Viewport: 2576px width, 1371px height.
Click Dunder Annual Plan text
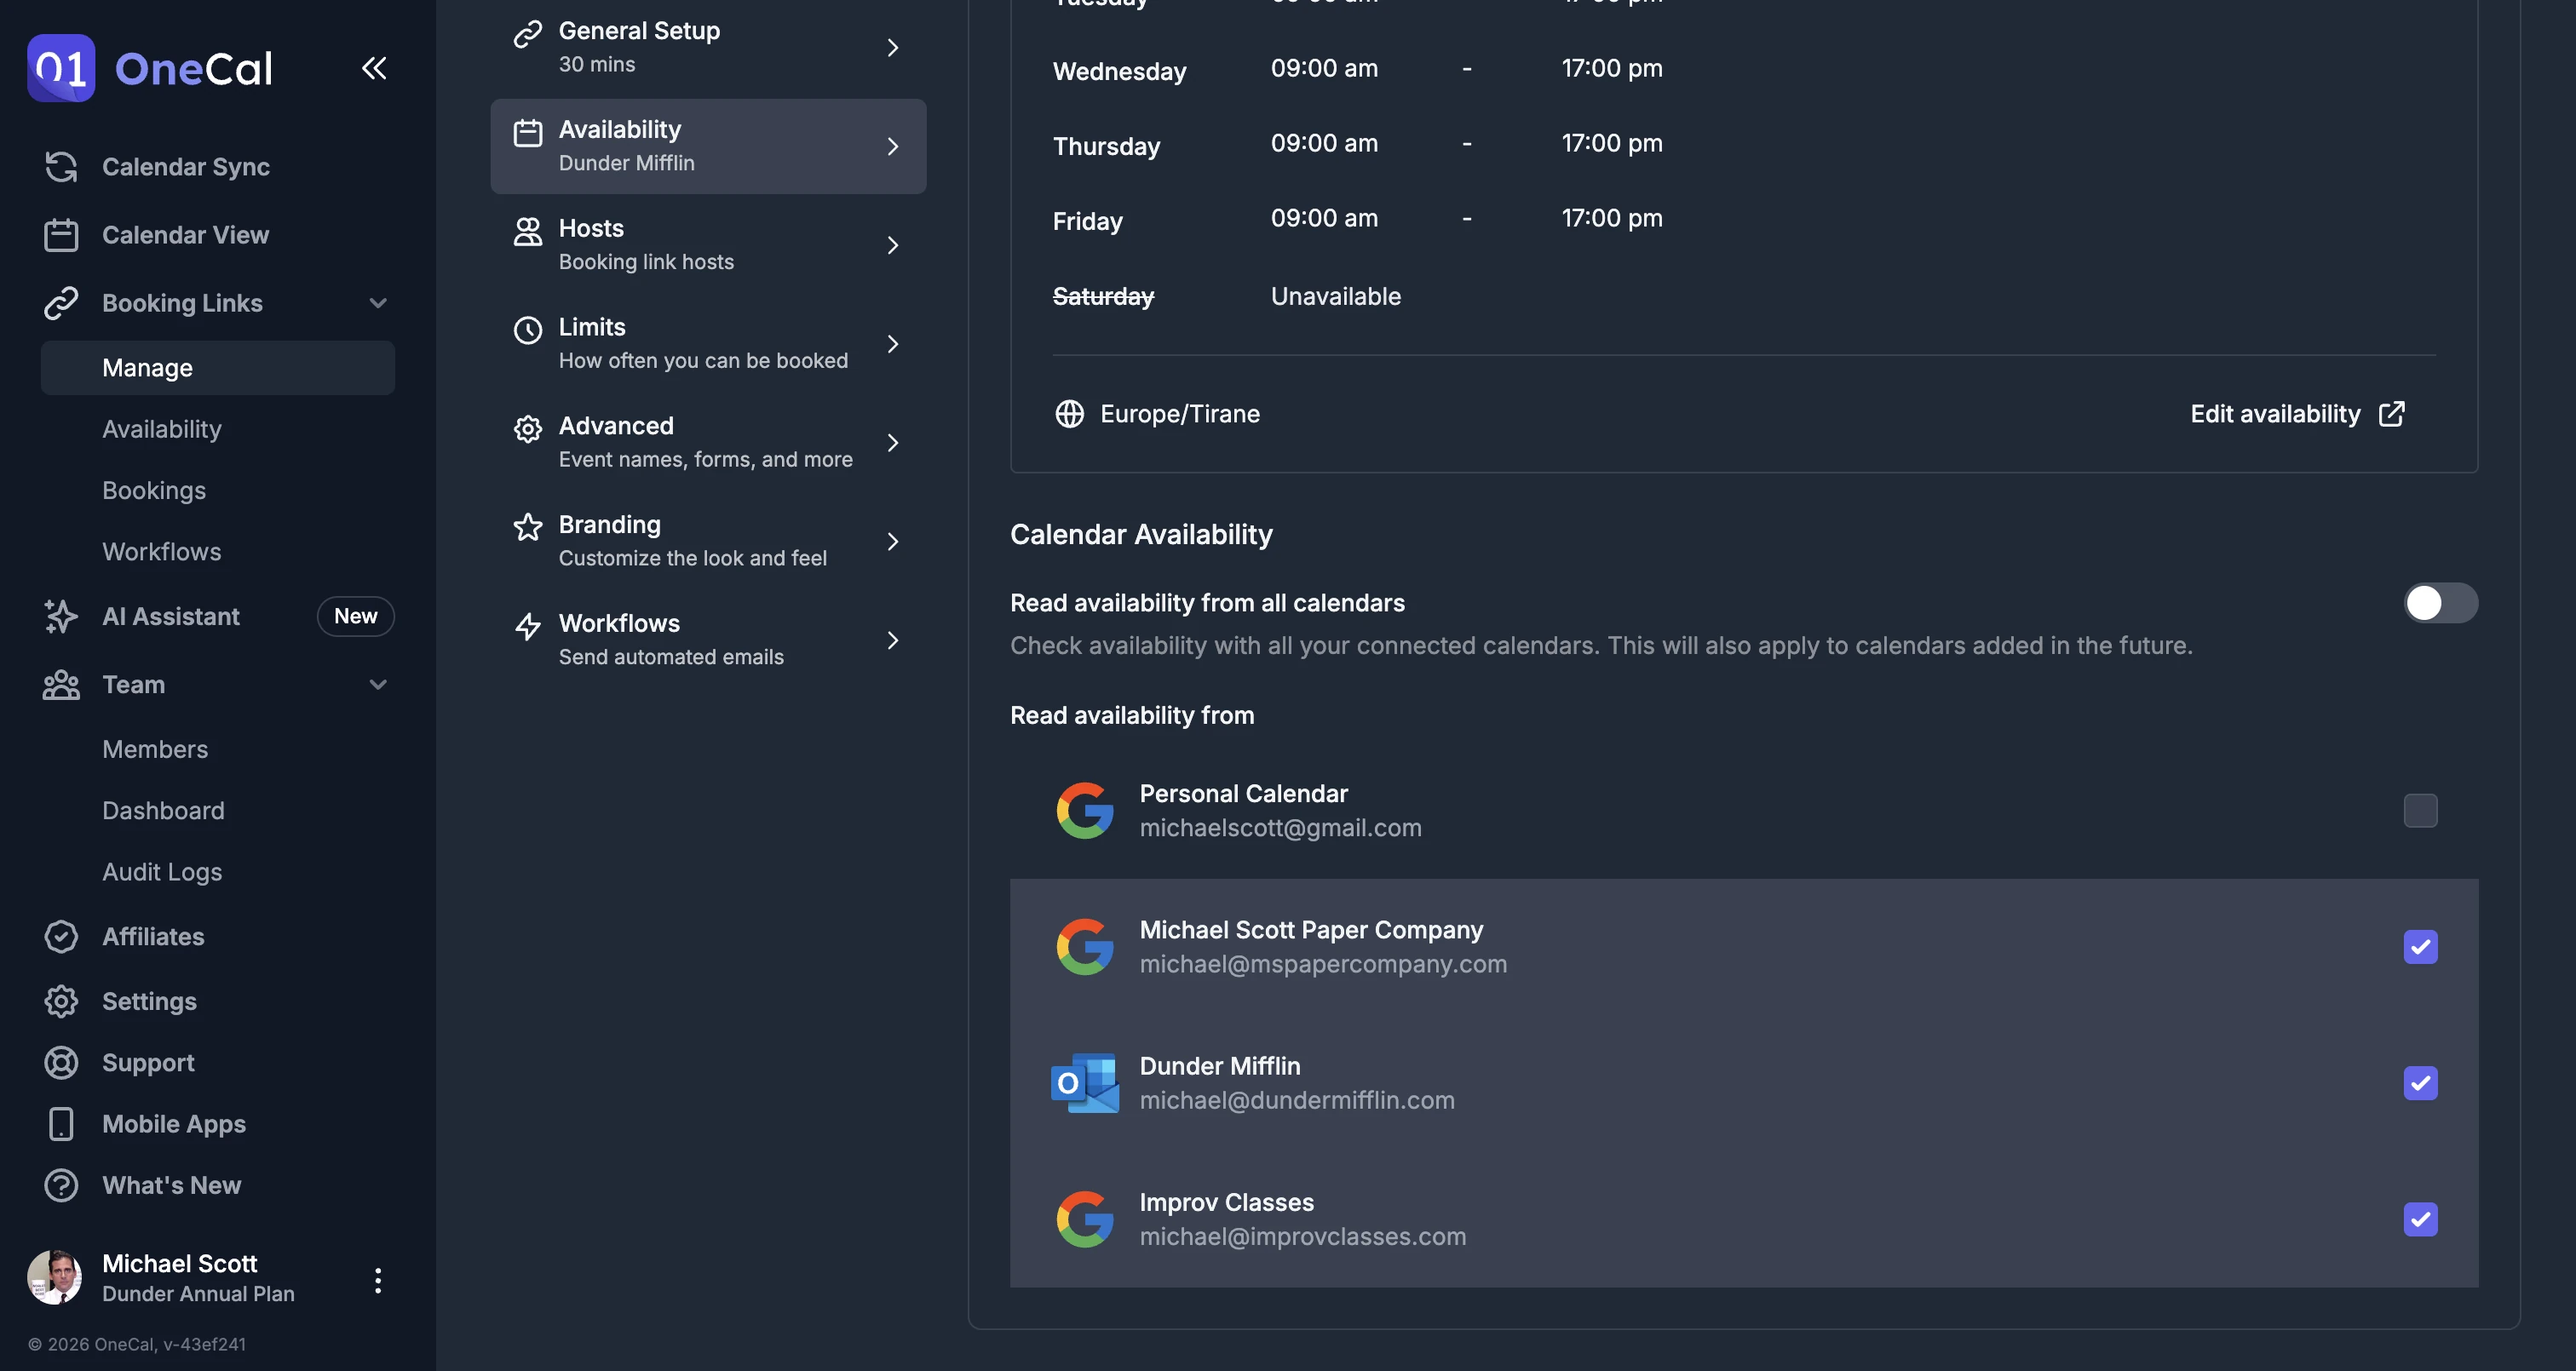point(198,1294)
